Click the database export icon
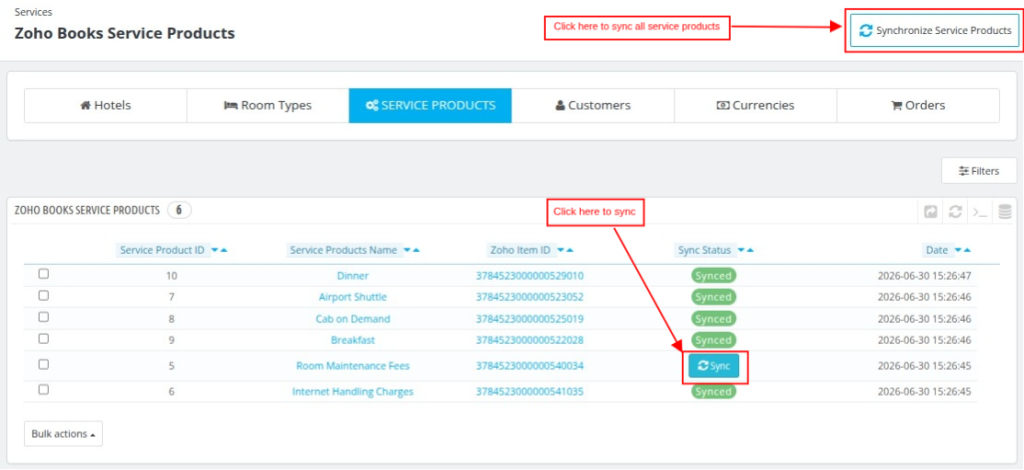 pyautogui.click(x=1004, y=212)
